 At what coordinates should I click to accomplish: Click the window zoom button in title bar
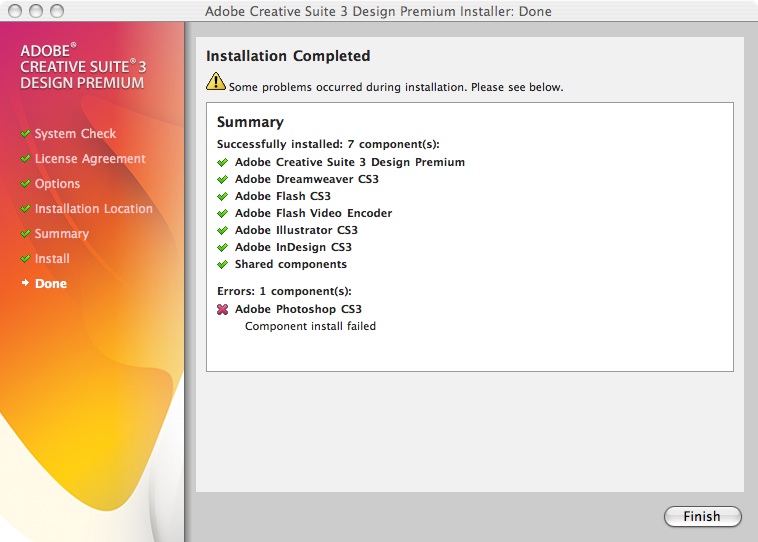(x=57, y=11)
